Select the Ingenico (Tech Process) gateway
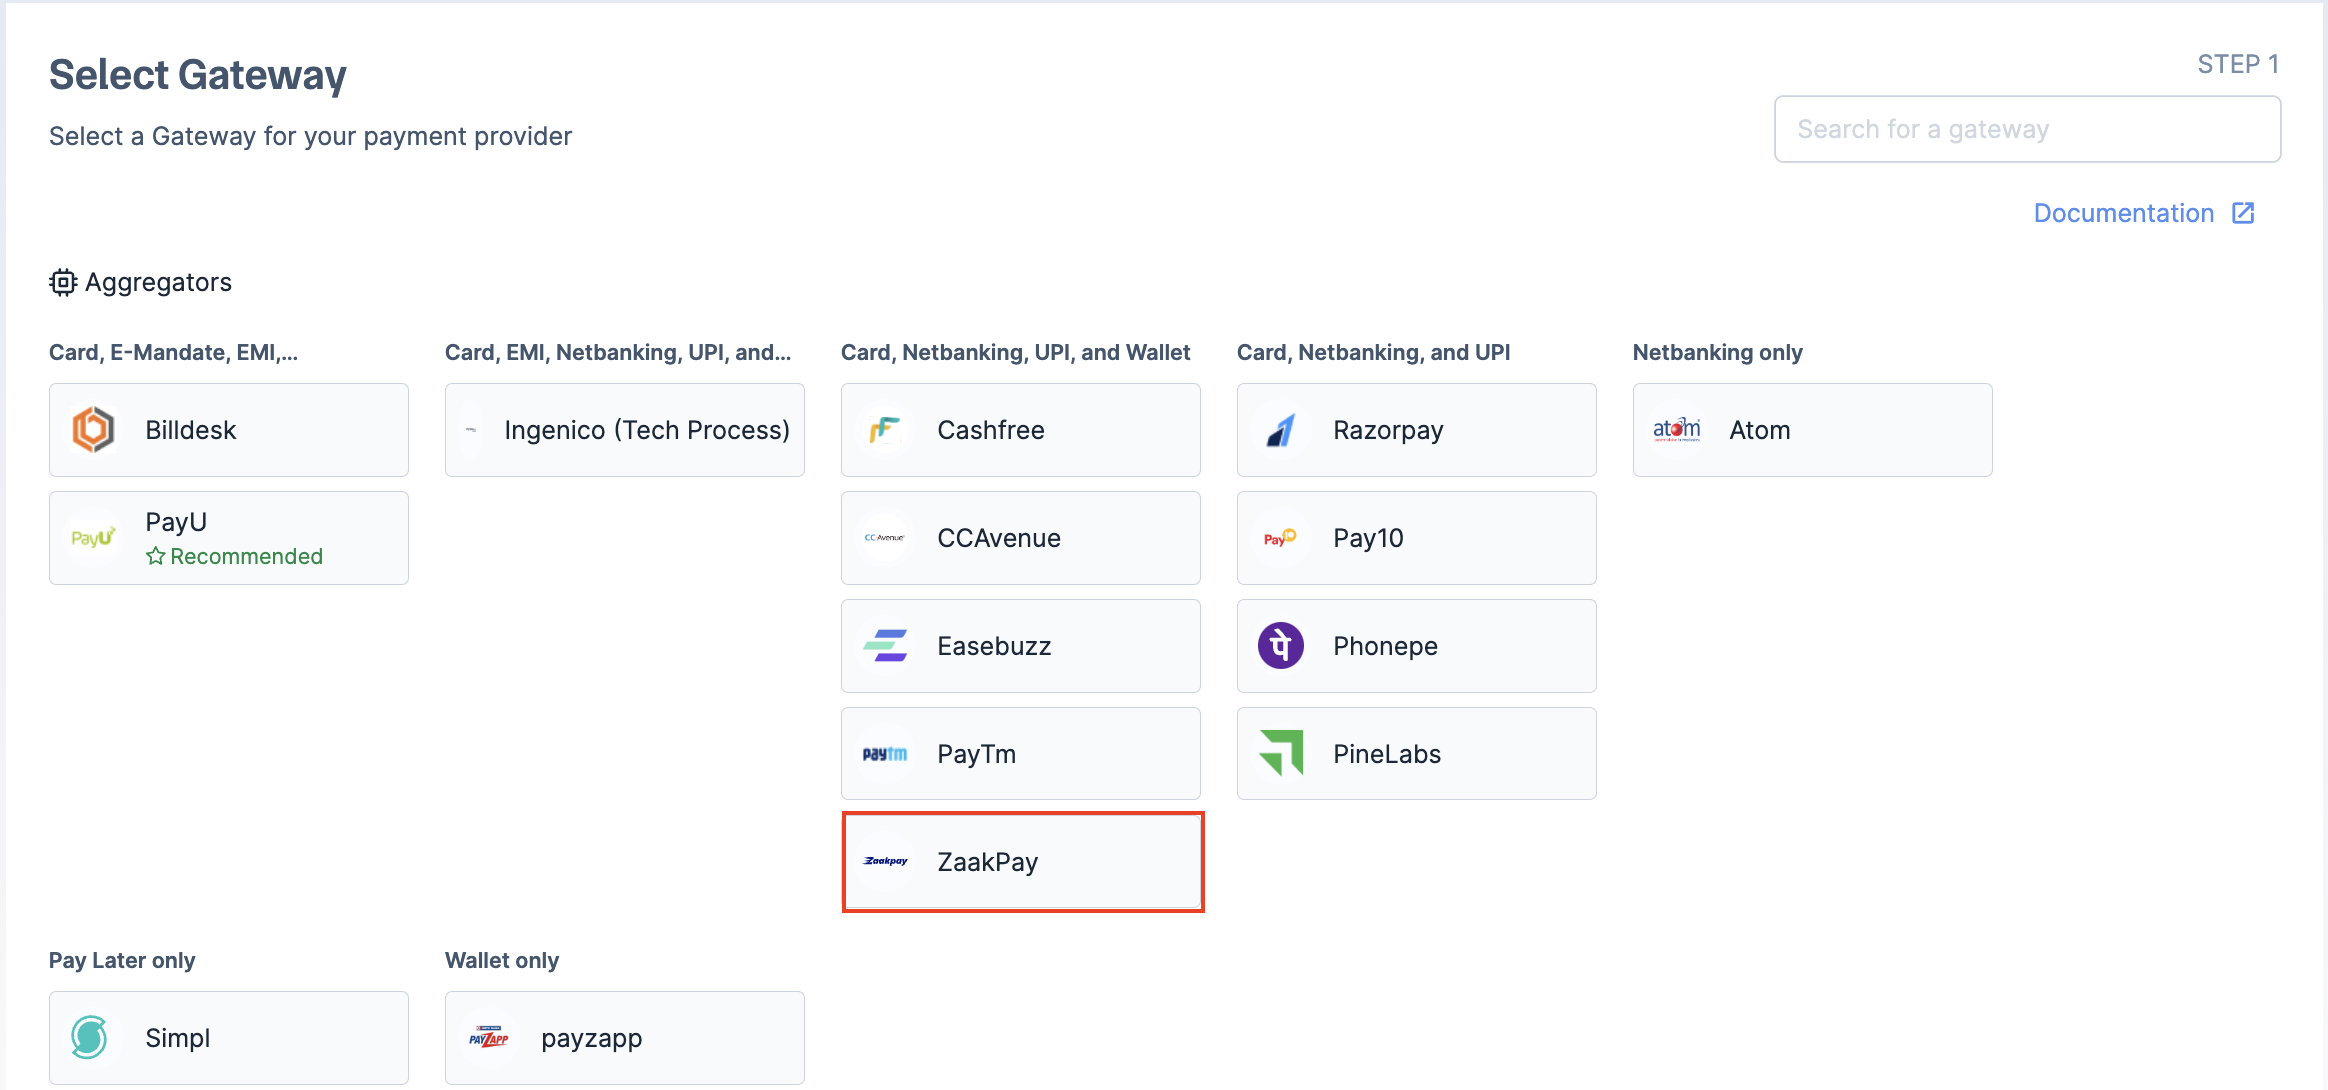 625,430
